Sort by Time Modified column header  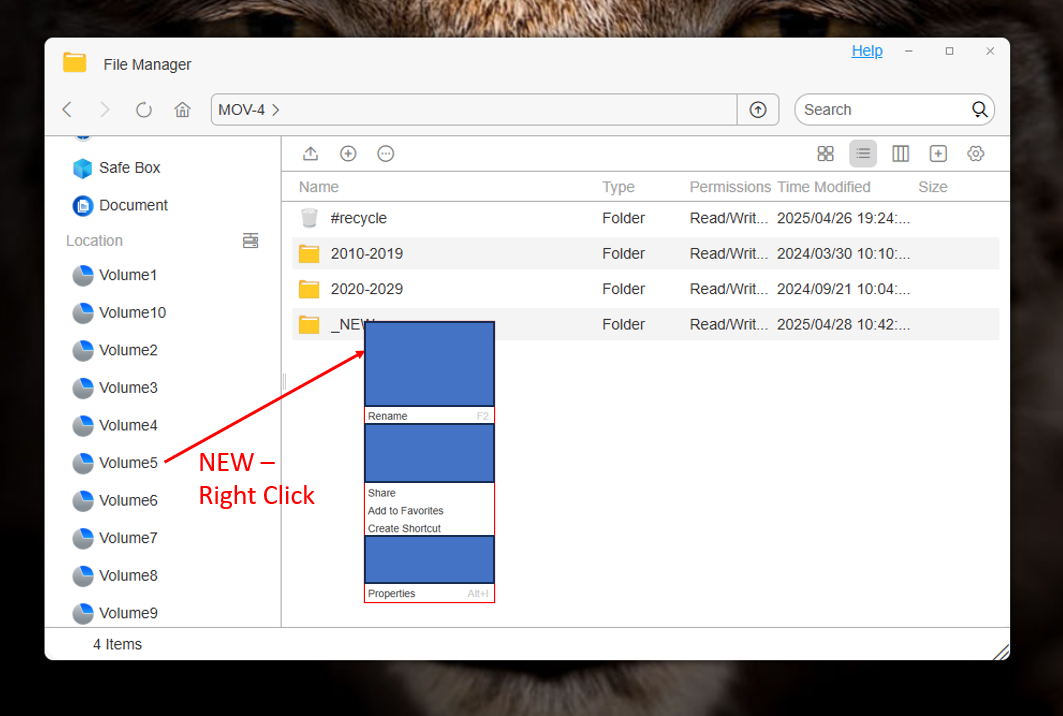pyautogui.click(x=824, y=187)
